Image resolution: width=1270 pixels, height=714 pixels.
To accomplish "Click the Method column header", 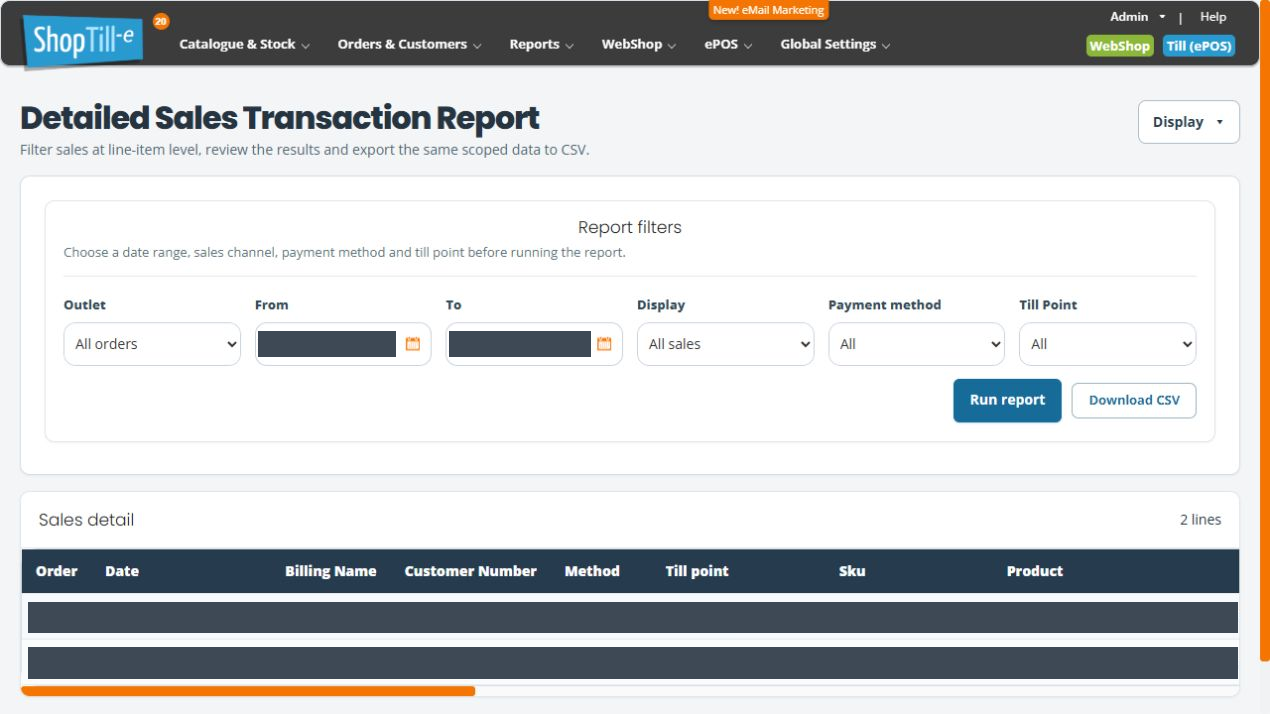I will click(x=592, y=571).
